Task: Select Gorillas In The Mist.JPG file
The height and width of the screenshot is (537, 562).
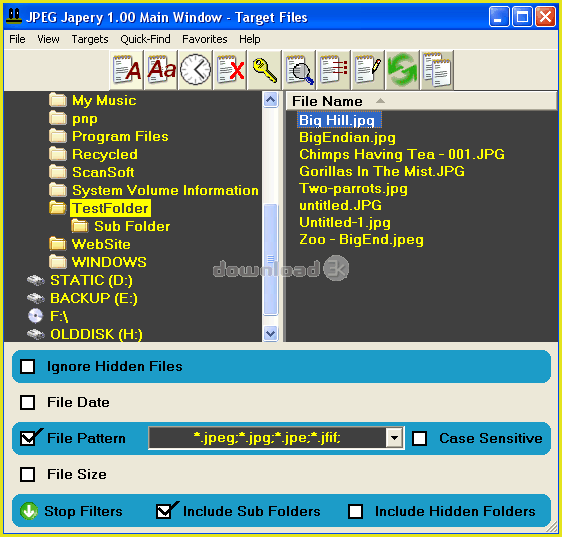Action: pos(382,171)
